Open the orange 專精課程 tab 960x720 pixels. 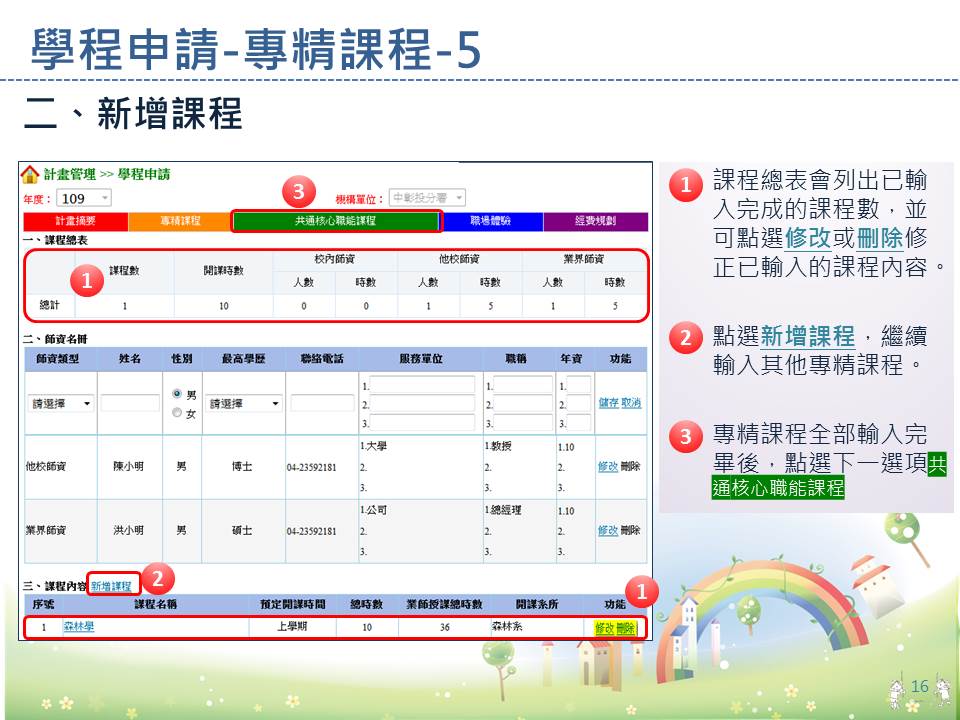pos(180,221)
